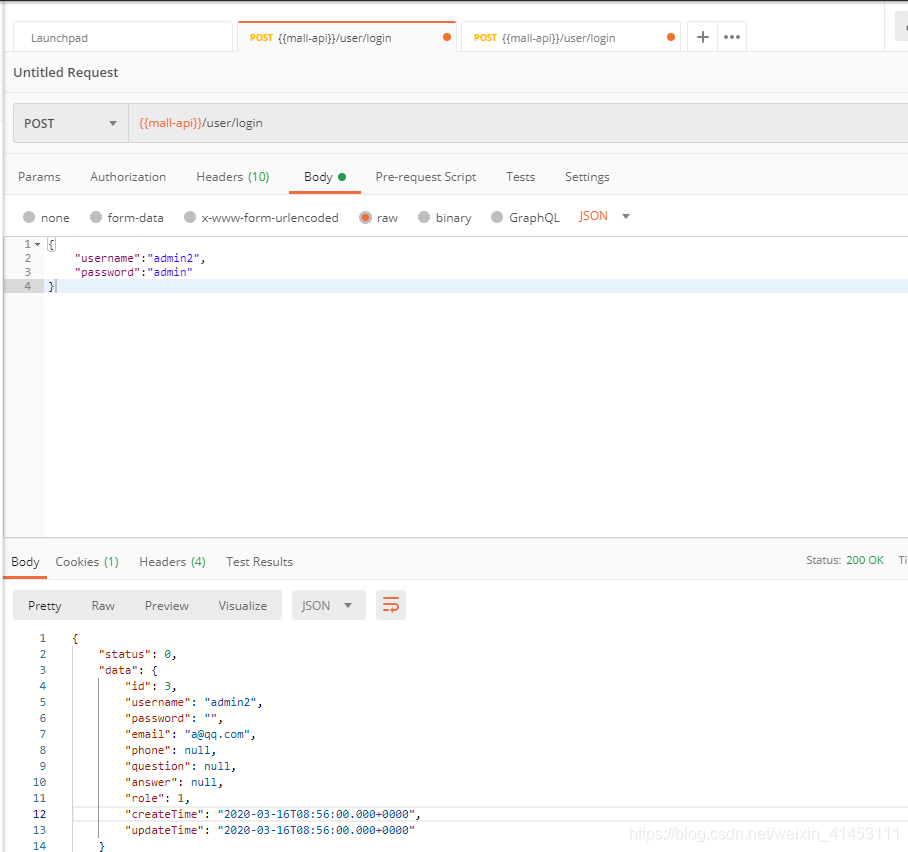Open a new request tab with plus icon
Viewport: 908px width, 852px height.
(702, 37)
